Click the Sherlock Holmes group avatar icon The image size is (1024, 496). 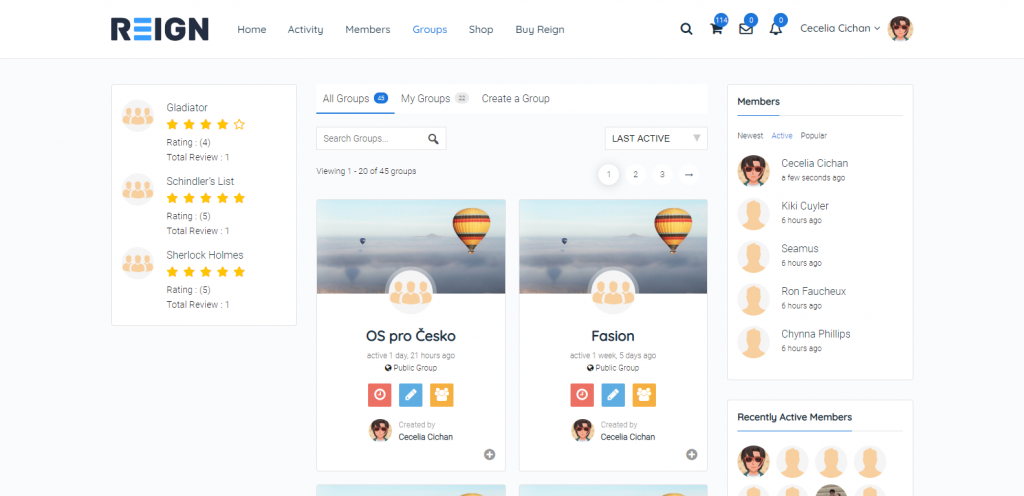coord(138,264)
